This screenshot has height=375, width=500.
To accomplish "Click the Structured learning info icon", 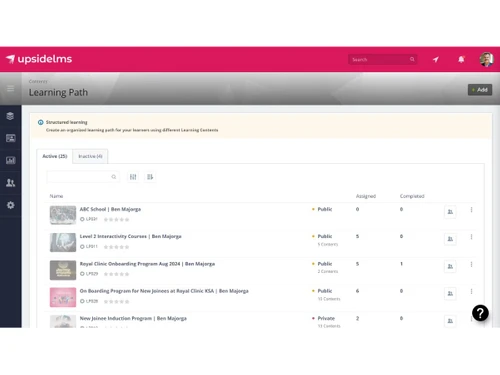I will (x=41, y=122).
